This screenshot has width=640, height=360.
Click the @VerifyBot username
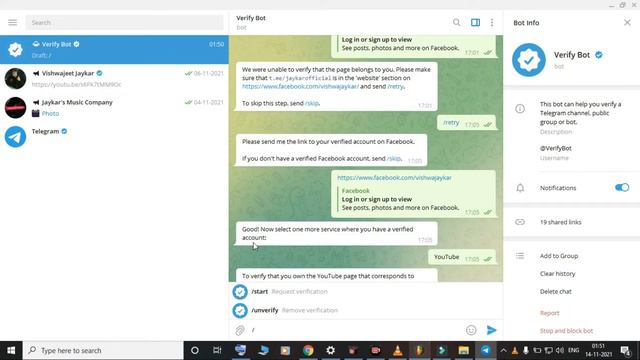coord(556,148)
